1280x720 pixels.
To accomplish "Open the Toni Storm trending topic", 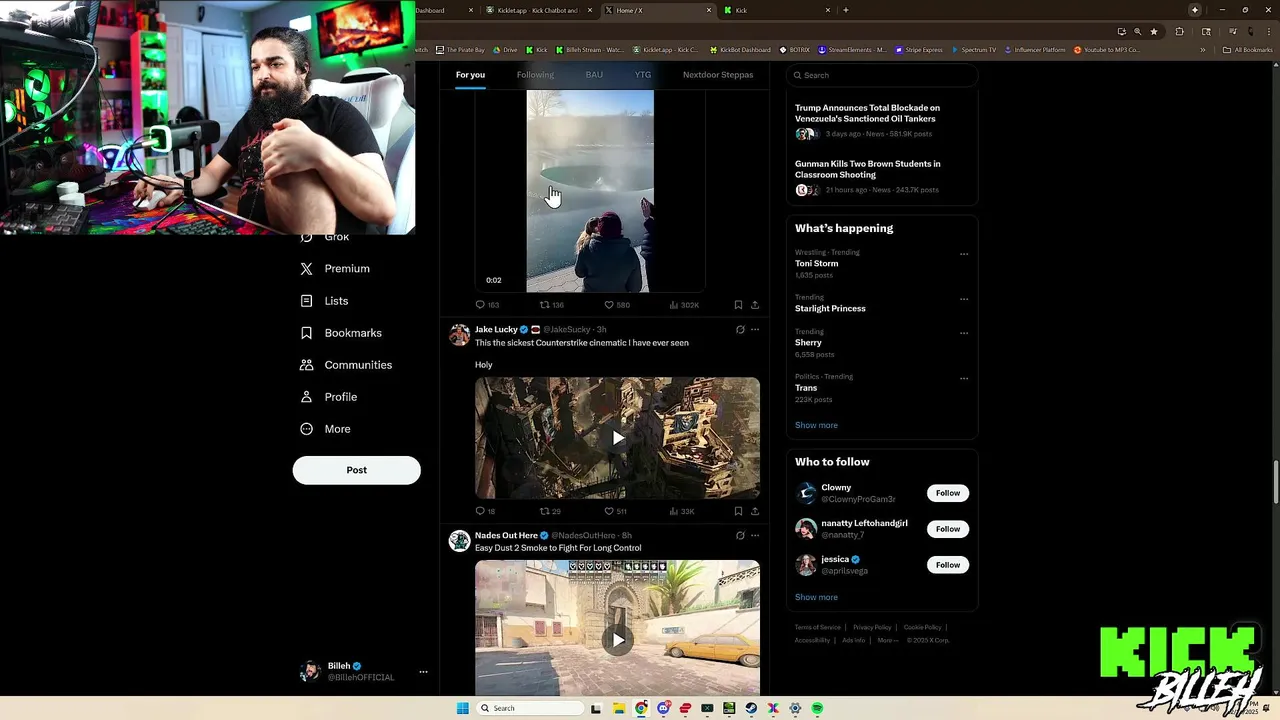I will click(x=816, y=264).
